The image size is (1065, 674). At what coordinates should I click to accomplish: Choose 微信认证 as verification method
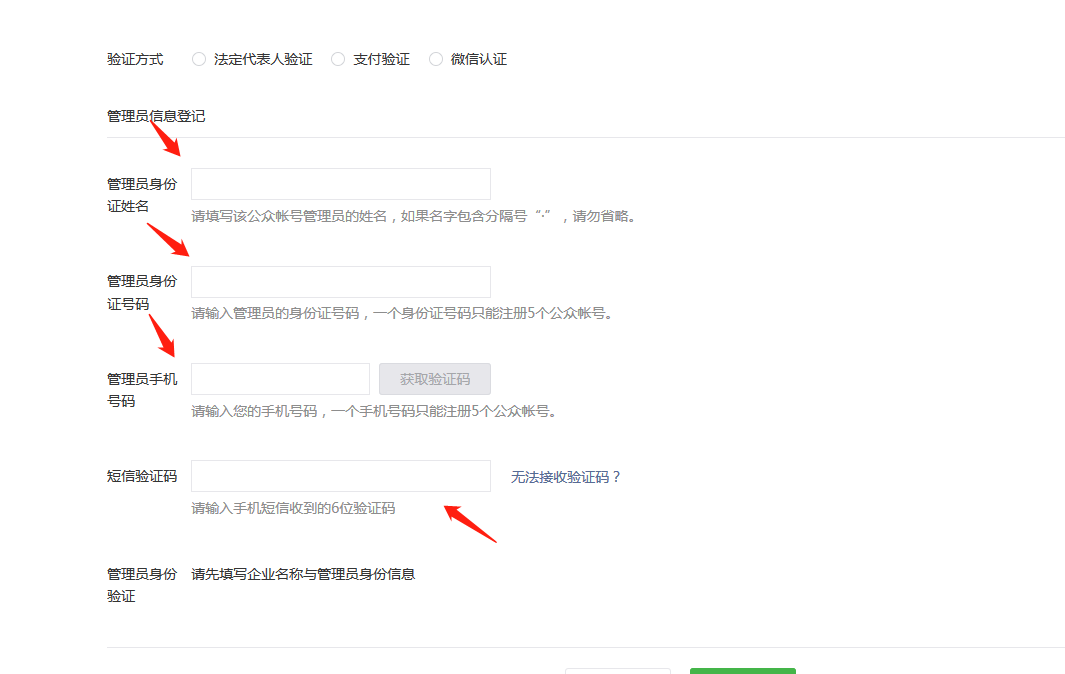435,58
